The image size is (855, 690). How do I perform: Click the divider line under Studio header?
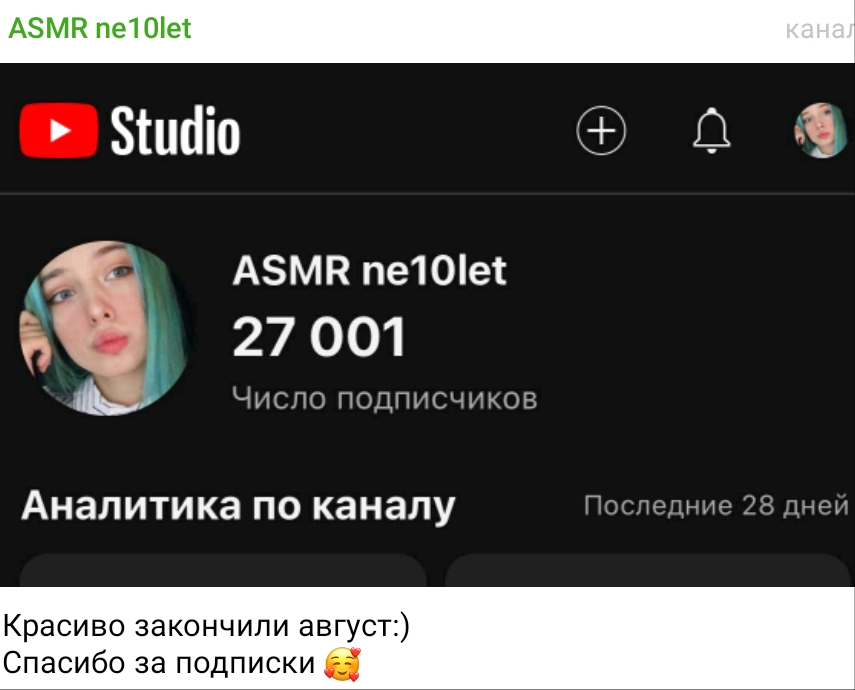pos(427,193)
